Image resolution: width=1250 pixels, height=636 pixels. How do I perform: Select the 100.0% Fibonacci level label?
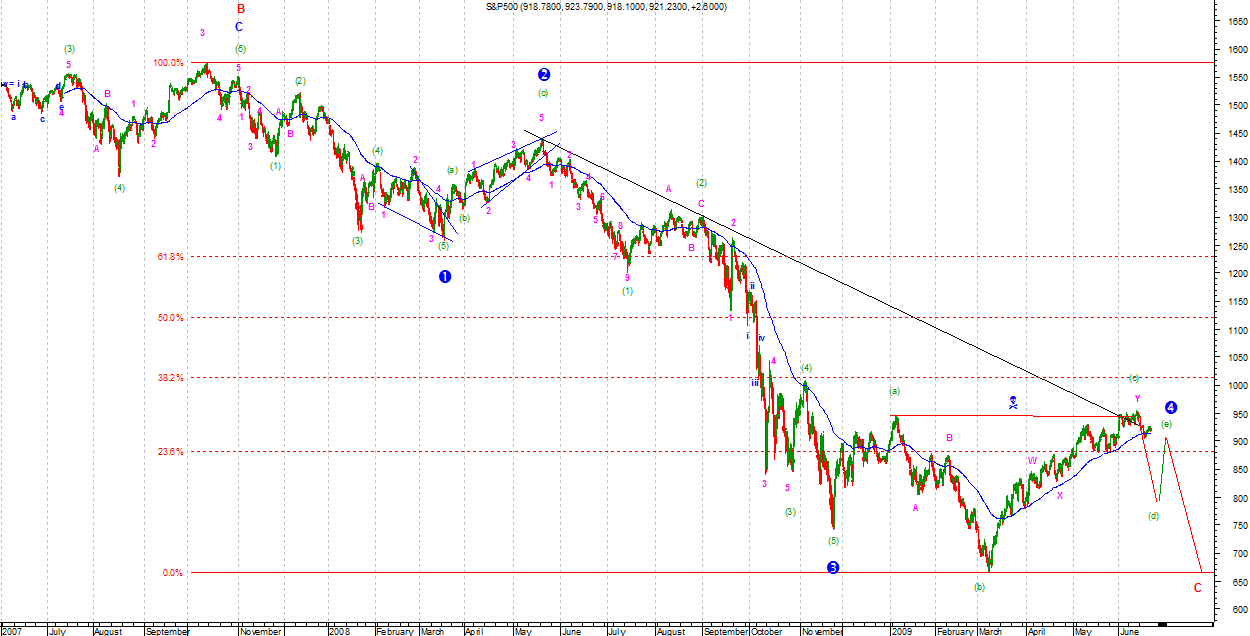click(x=168, y=63)
